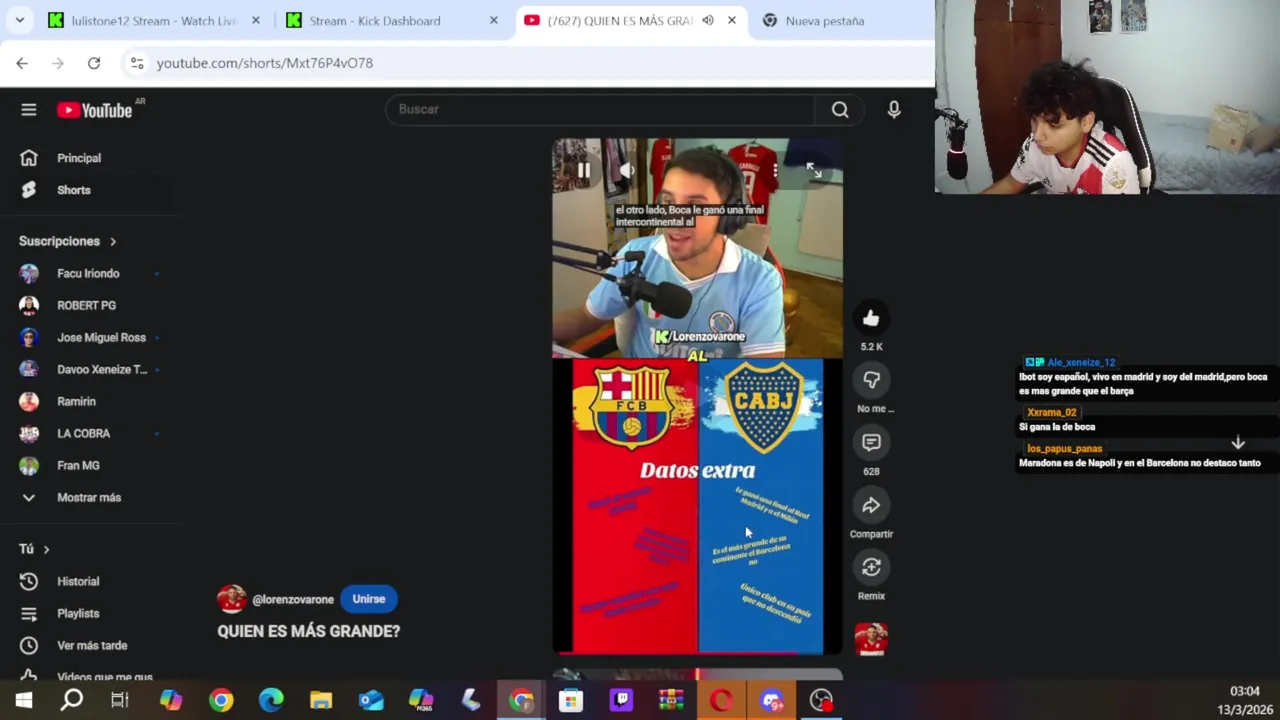Go forward in the browser
Viewport: 1280px width, 720px height.
(58, 63)
